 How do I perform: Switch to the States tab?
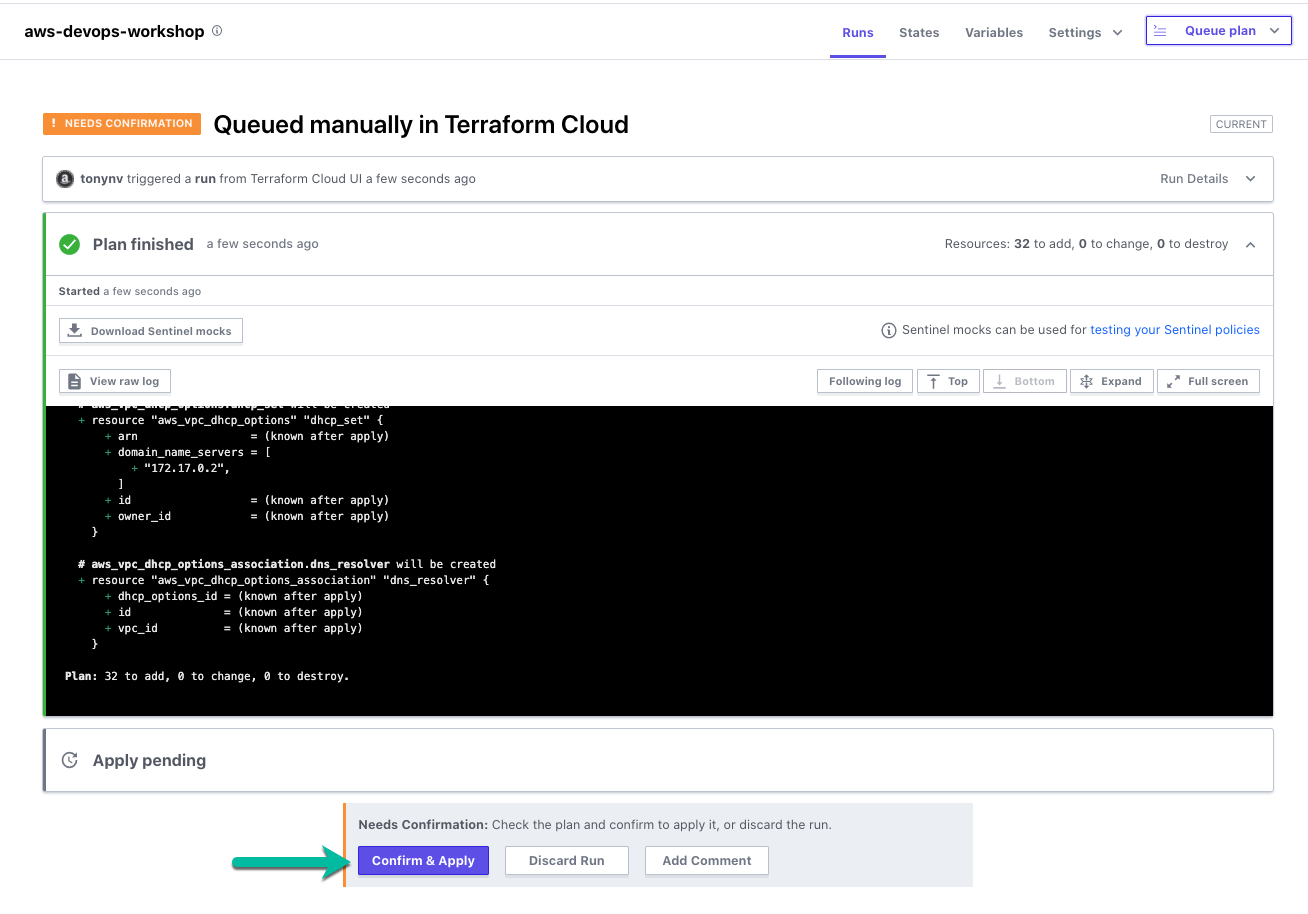(x=919, y=32)
